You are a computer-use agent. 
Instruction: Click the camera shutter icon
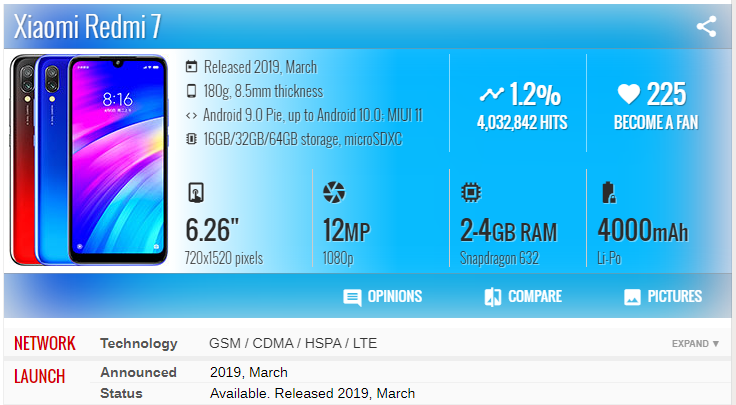pyautogui.click(x=332, y=192)
